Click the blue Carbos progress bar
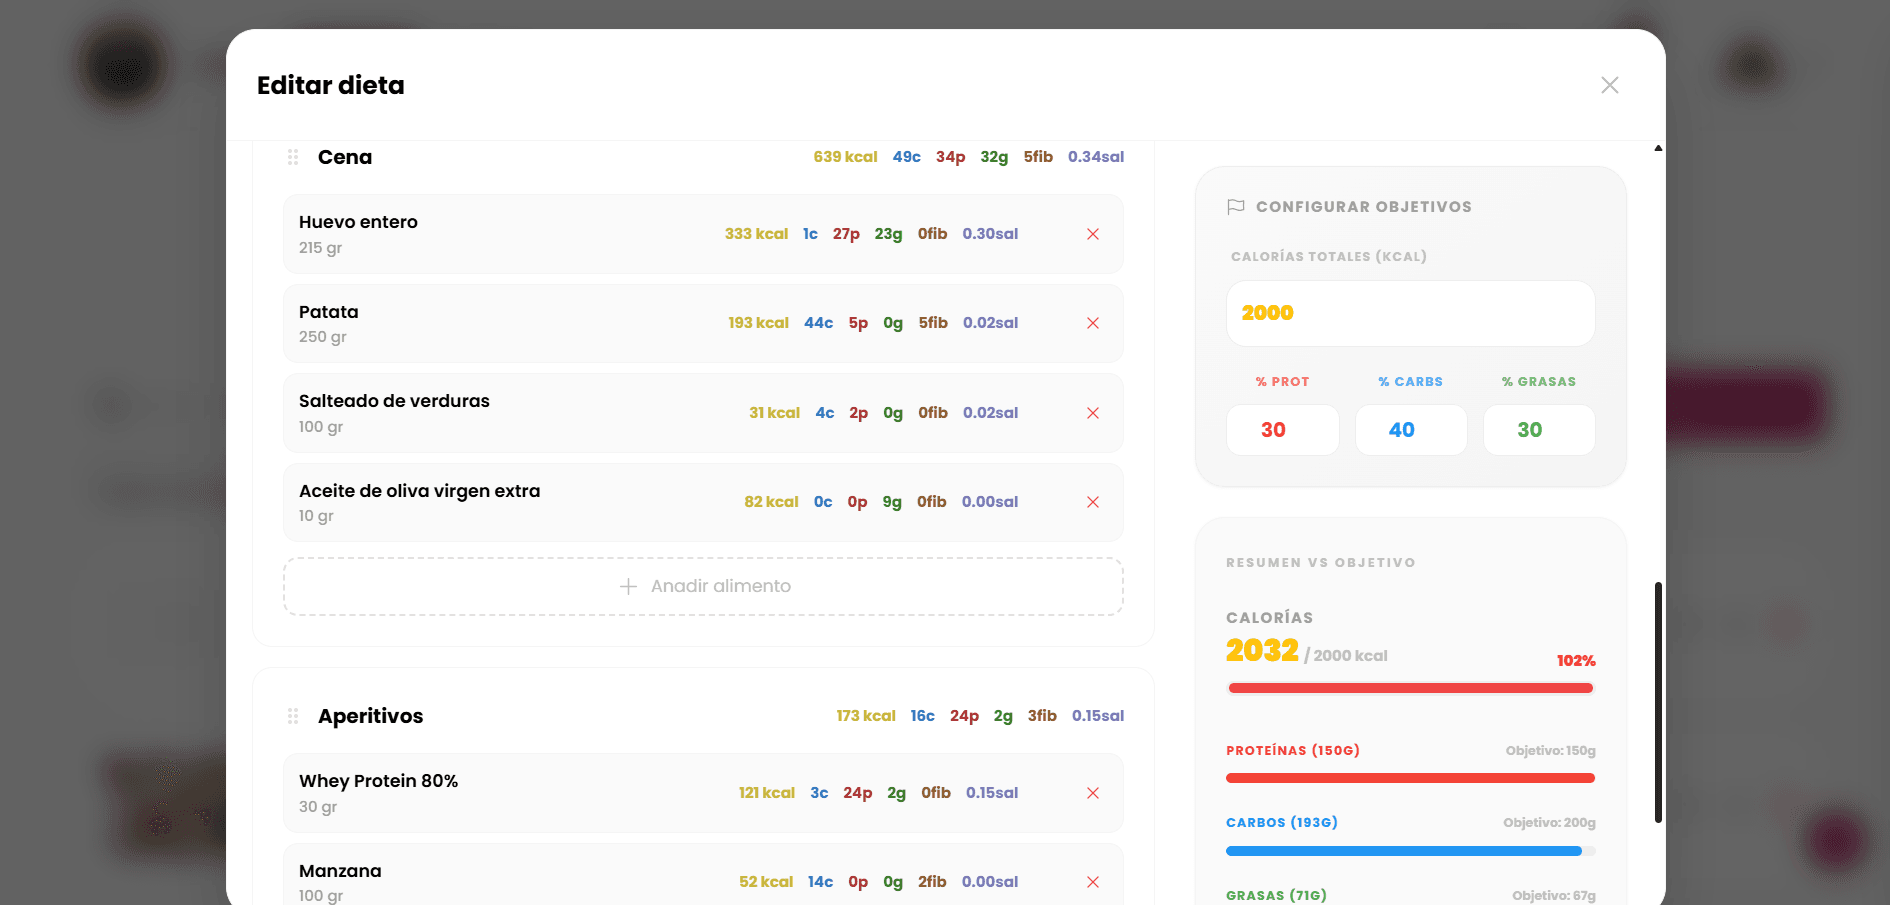Viewport: 1890px width, 905px height. click(1404, 851)
